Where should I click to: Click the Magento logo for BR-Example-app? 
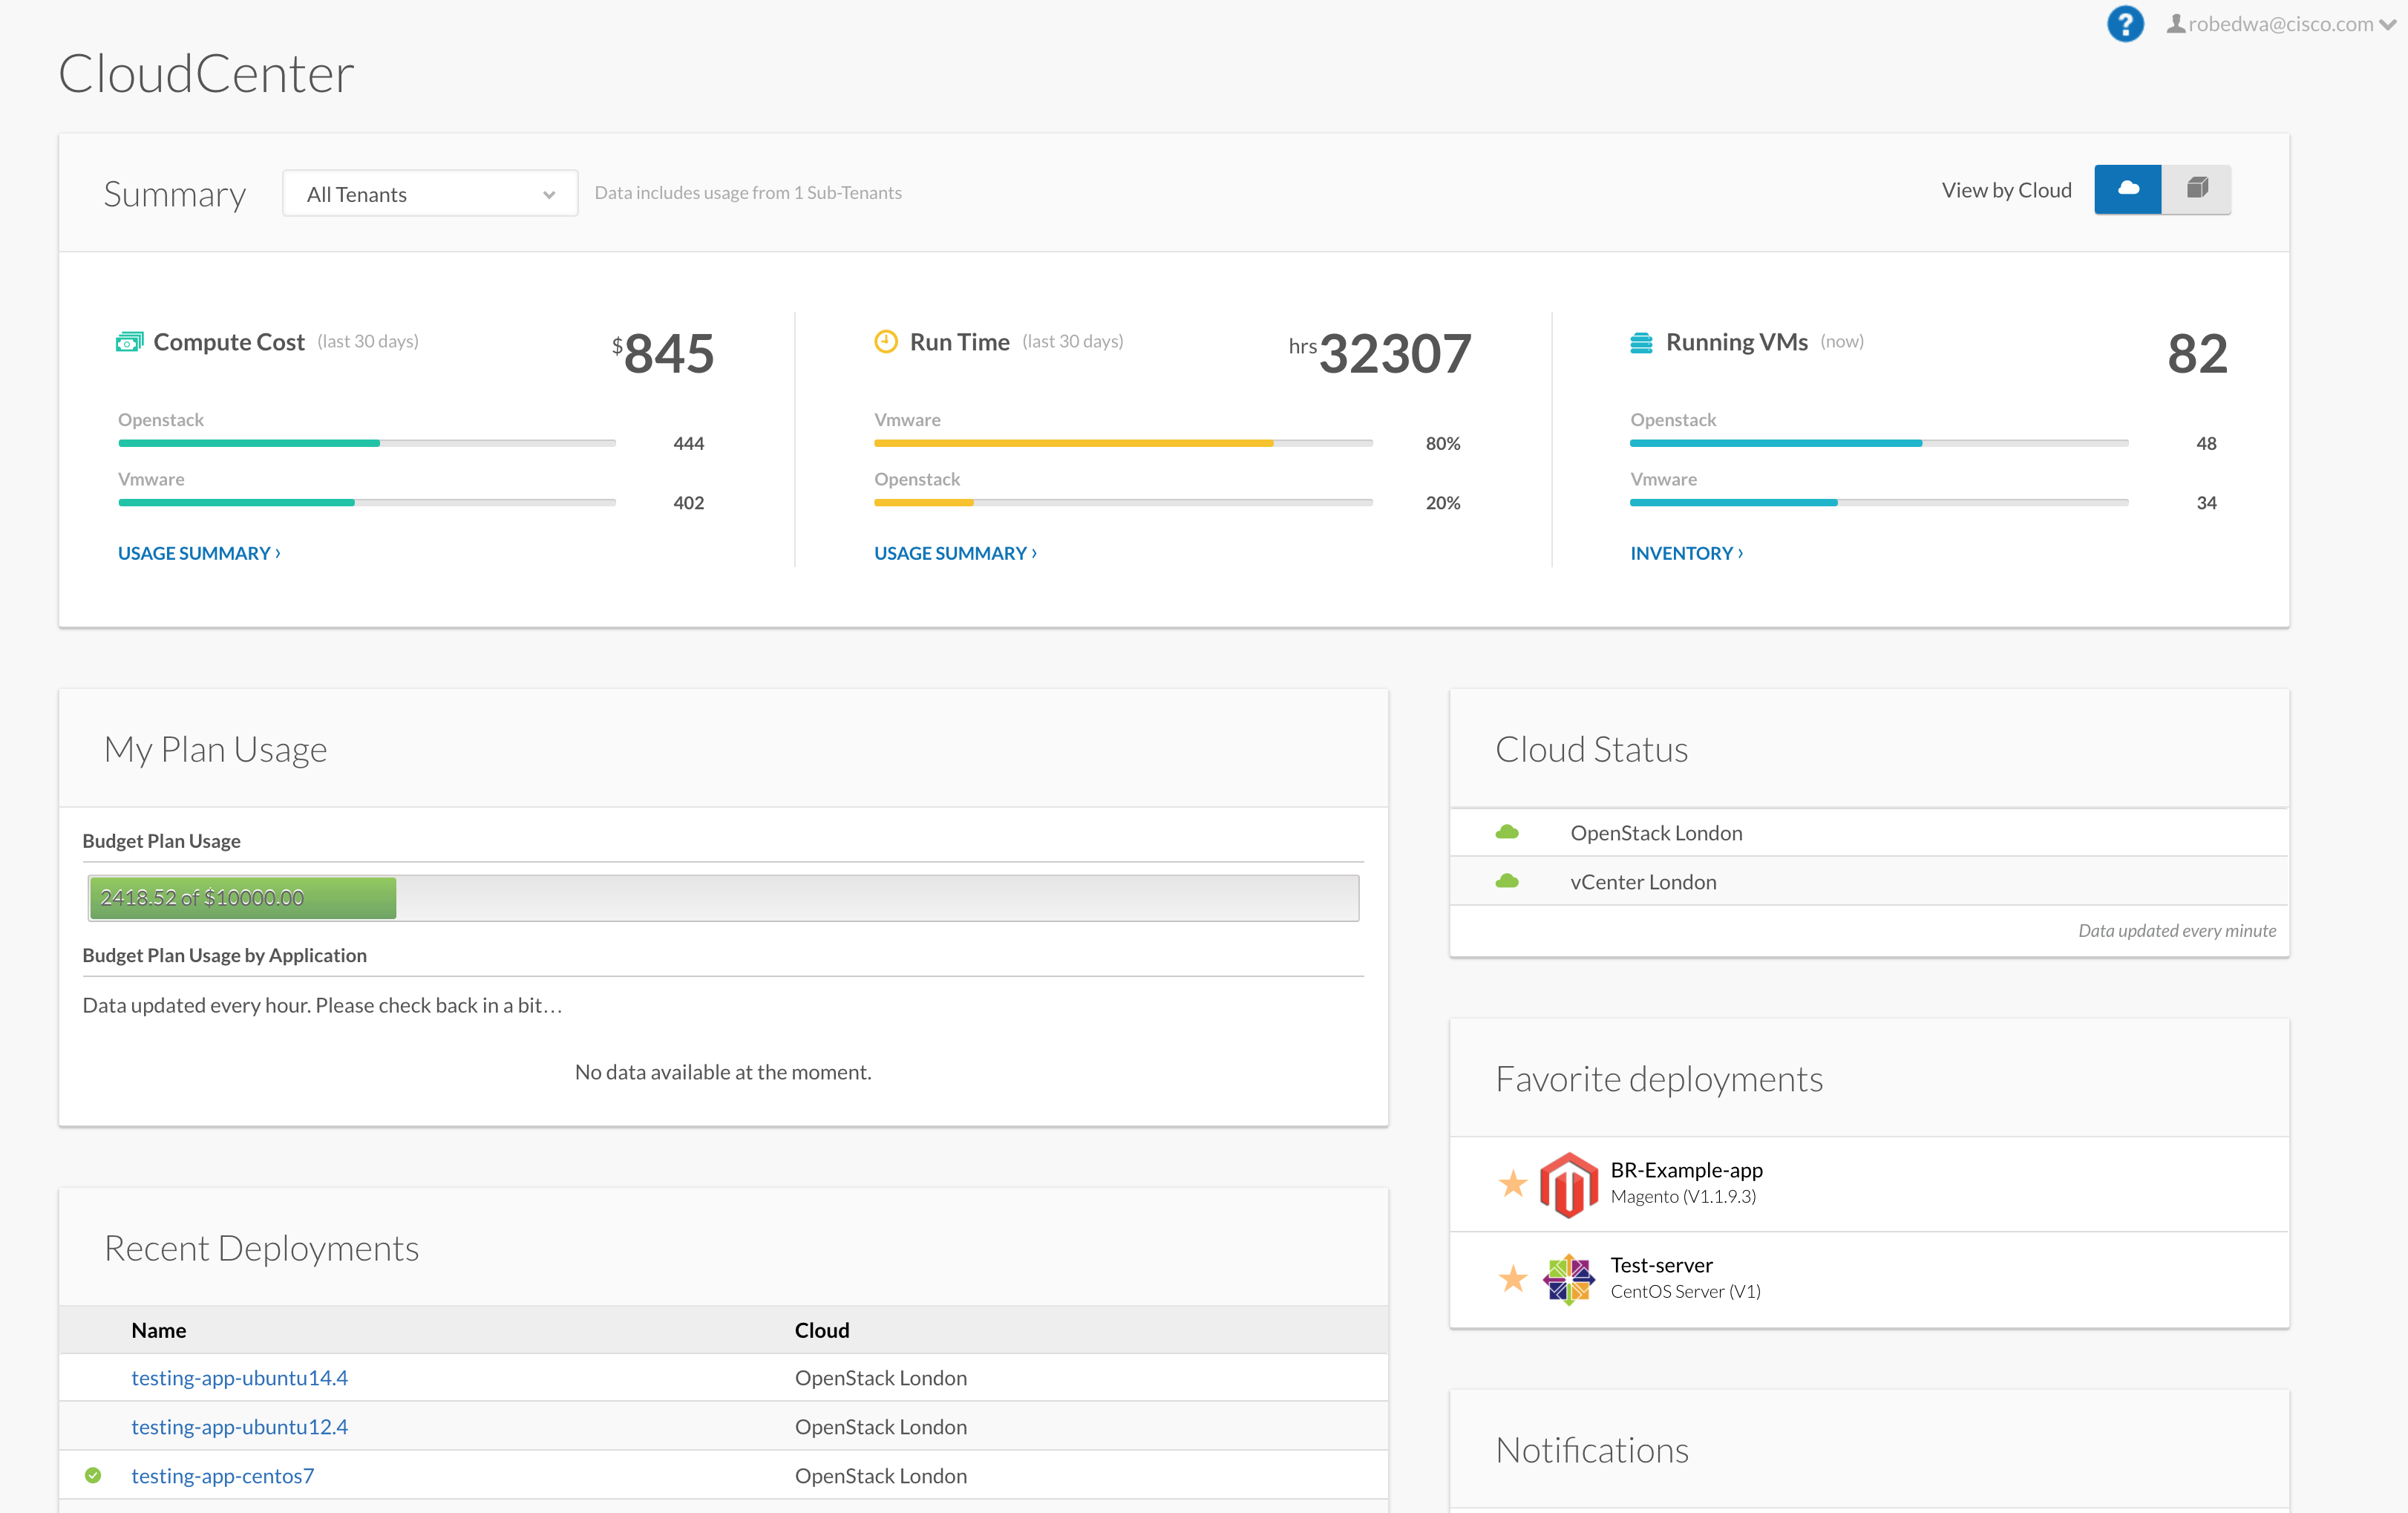[x=1568, y=1184]
